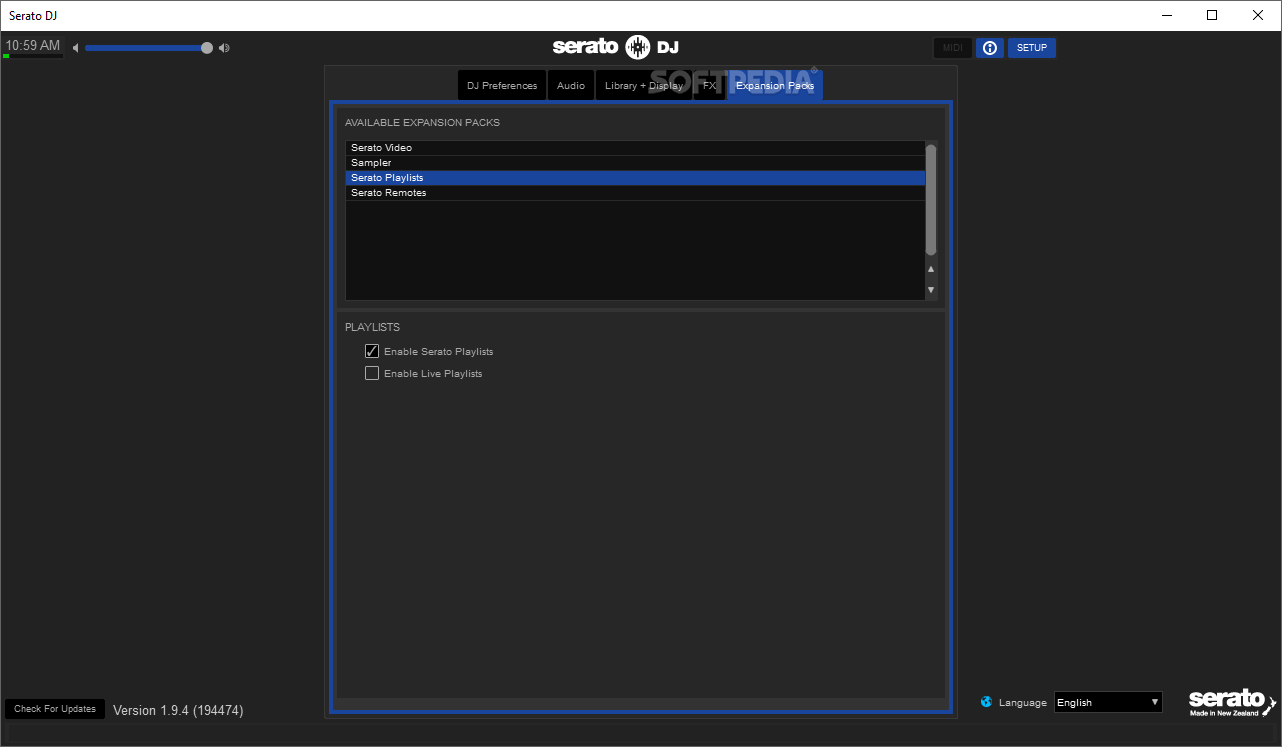Click the info icon button beside MIDI
This screenshot has width=1282, height=747.
tap(990, 48)
